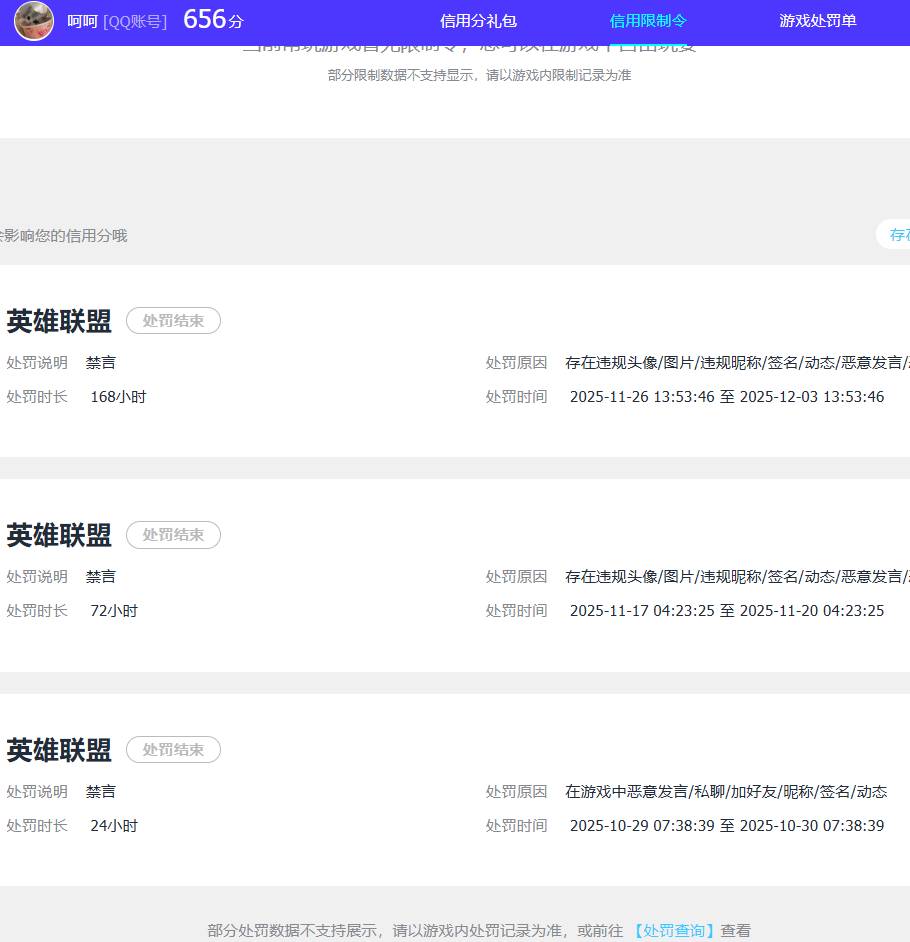The image size is (910, 942).
Task: Select the 处罚结束 badge on the 72小时 record
Action: (x=173, y=535)
